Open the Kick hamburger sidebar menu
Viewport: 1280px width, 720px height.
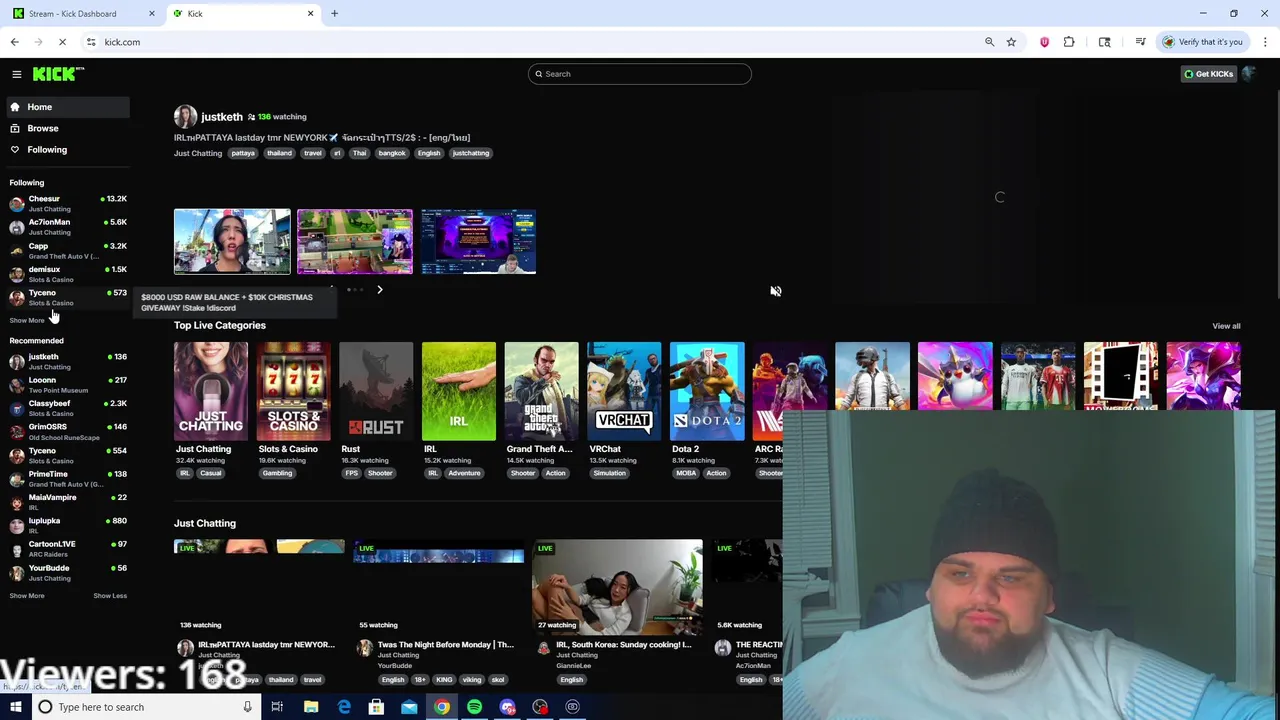tap(17, 74)
